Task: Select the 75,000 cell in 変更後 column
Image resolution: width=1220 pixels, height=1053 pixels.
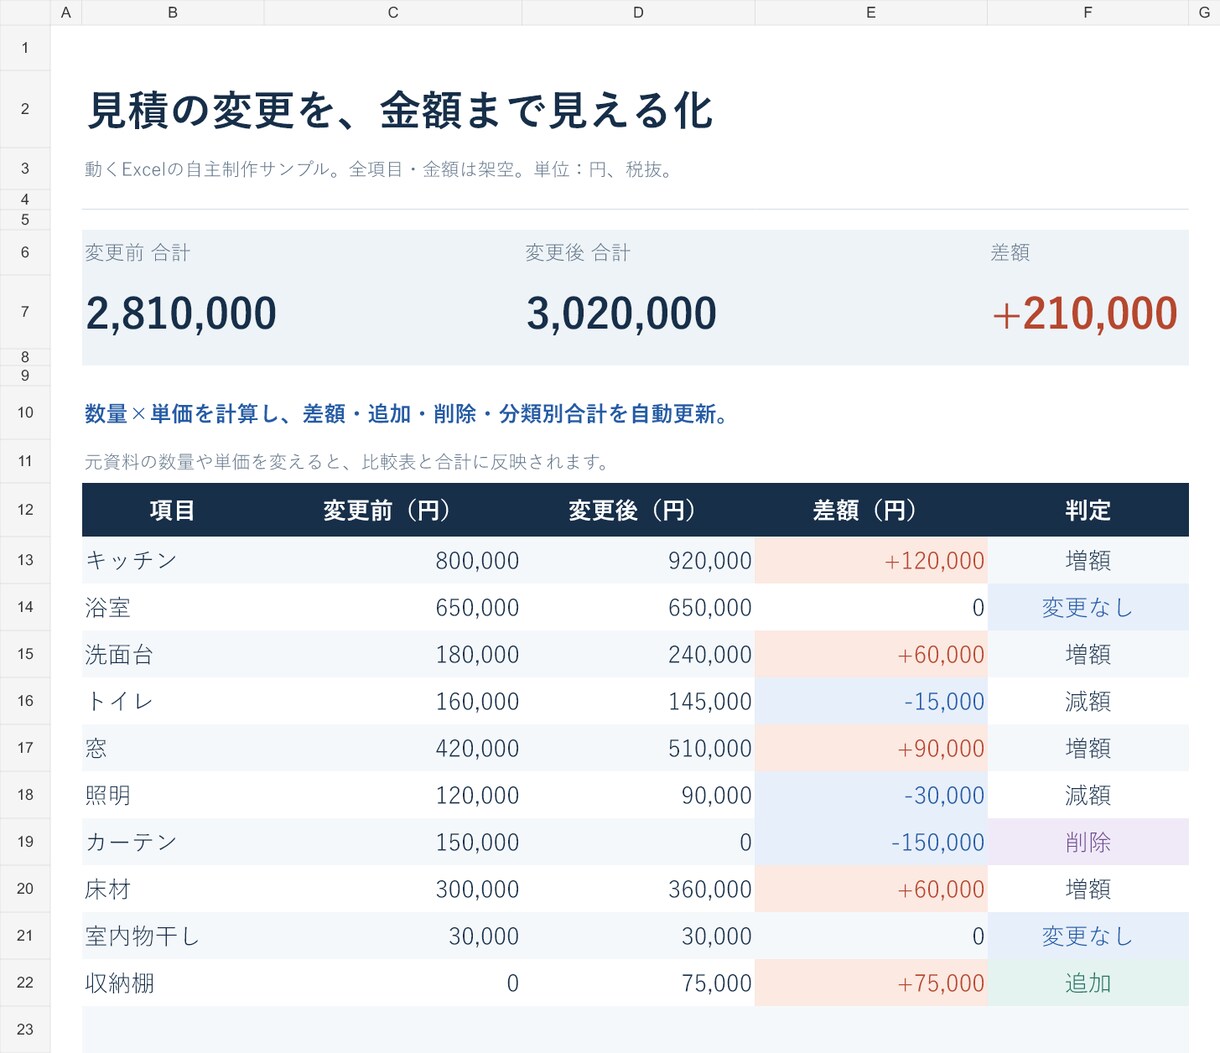Action: [x=638, y=983]
